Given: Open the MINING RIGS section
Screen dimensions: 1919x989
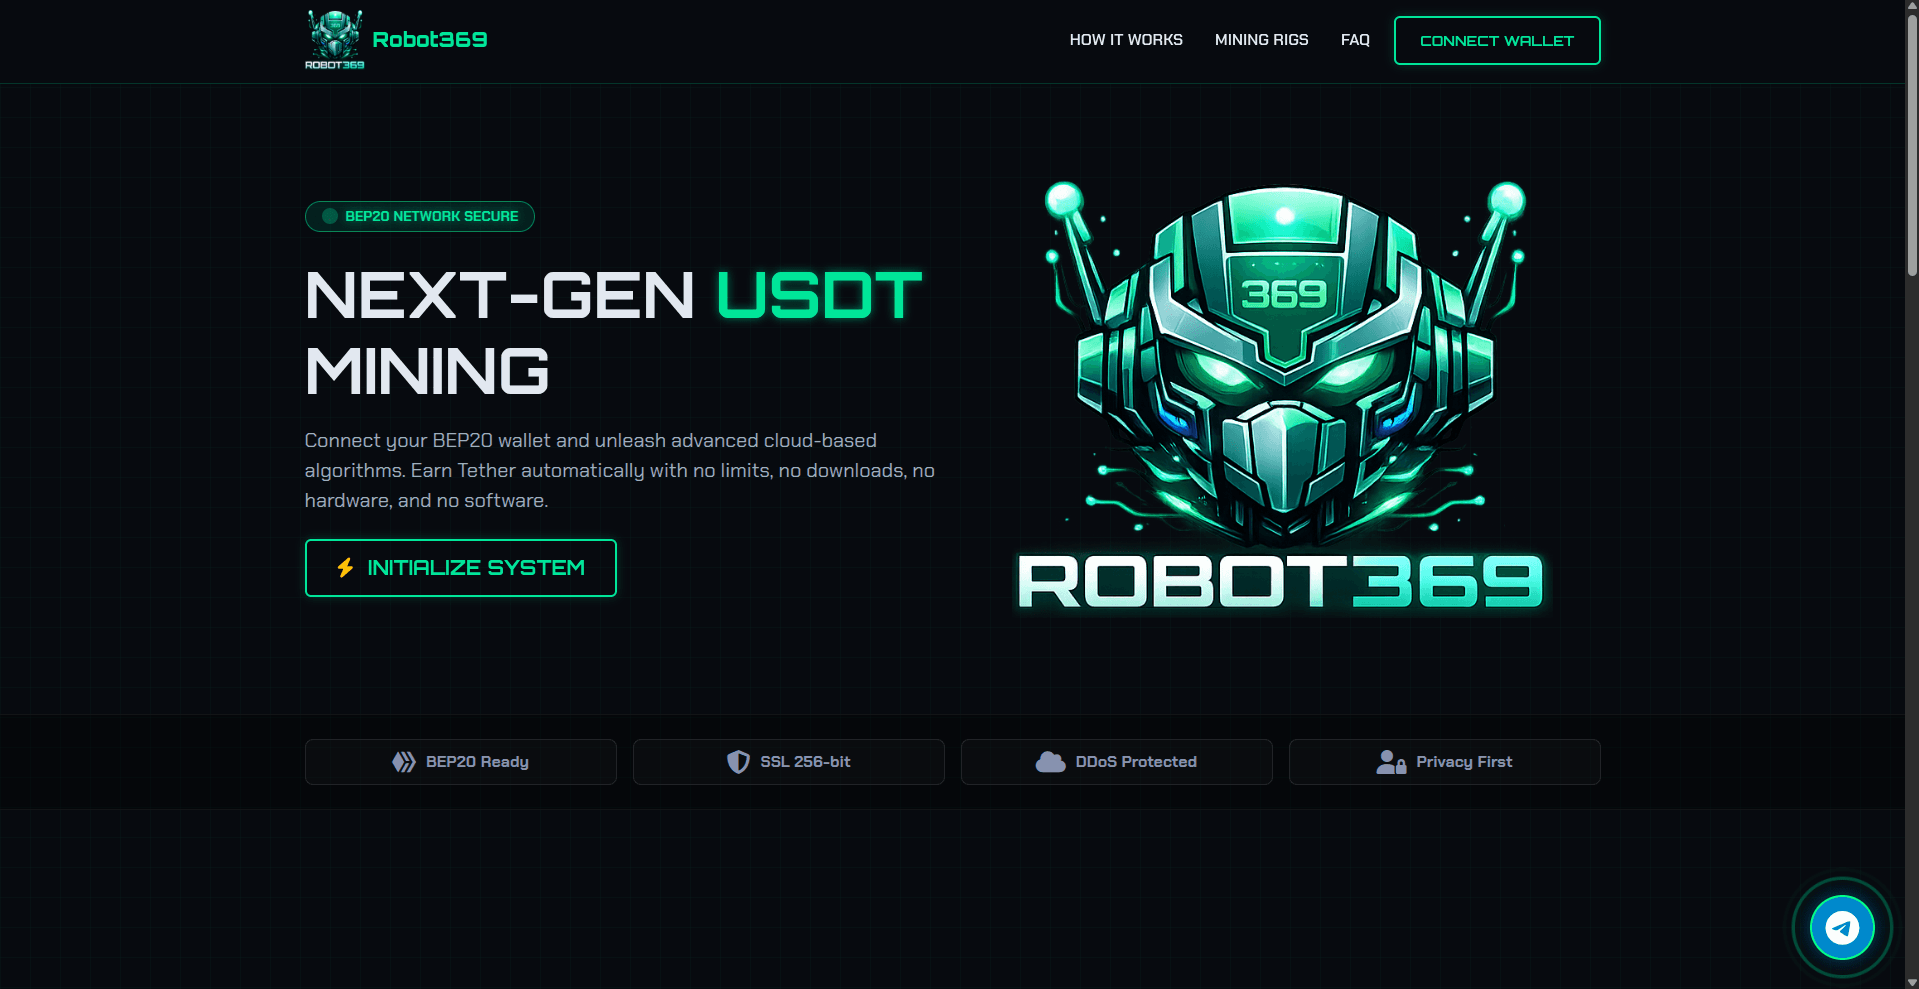Looking at the screenshot, I should point(1261,40).
